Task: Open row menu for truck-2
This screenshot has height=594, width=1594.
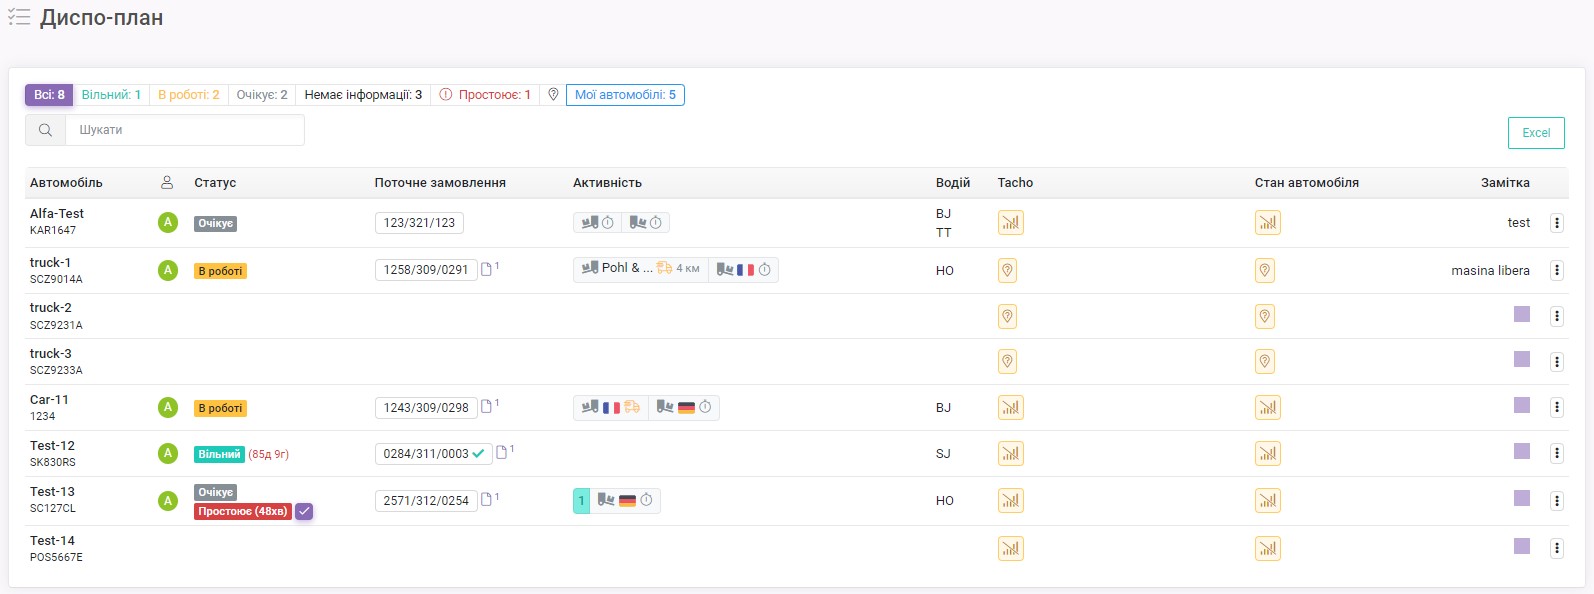Action: tap(1556, 316)
